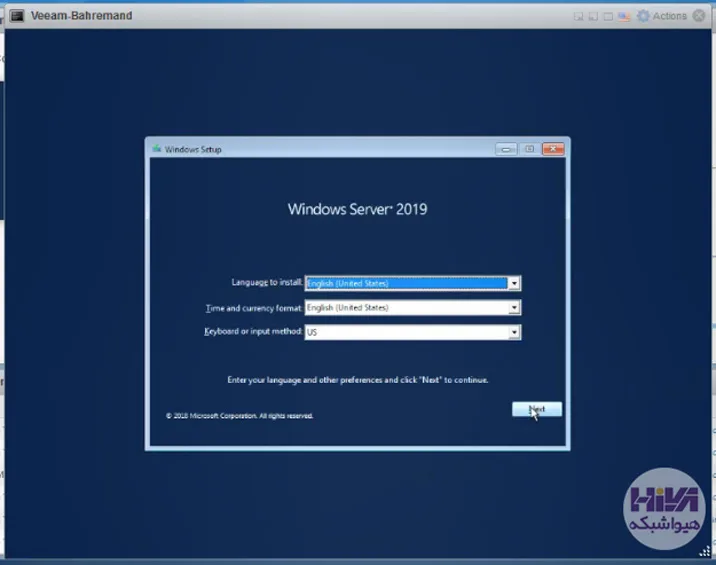Minimize the Windows Setup dialog
Screen dimensions: 716x565
506,149
